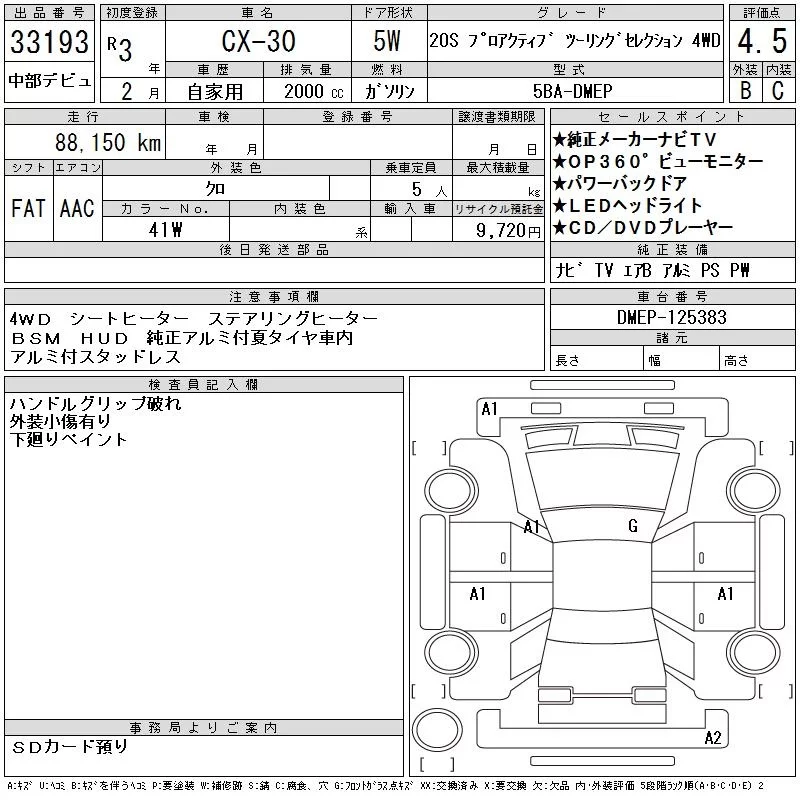
Task: Select seating capacity 5 人
Action: (429, 190)
